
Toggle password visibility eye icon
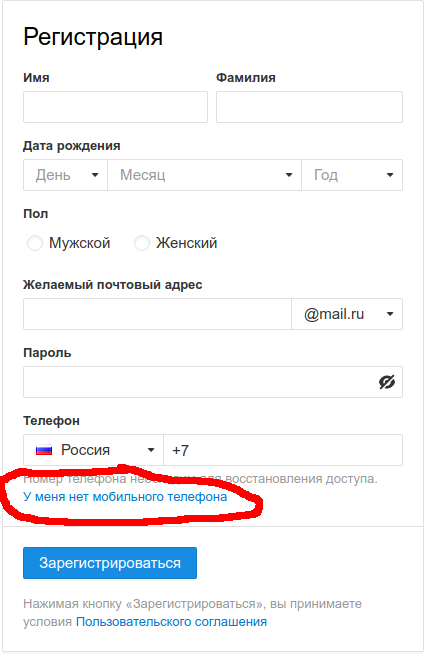[387, 382]
